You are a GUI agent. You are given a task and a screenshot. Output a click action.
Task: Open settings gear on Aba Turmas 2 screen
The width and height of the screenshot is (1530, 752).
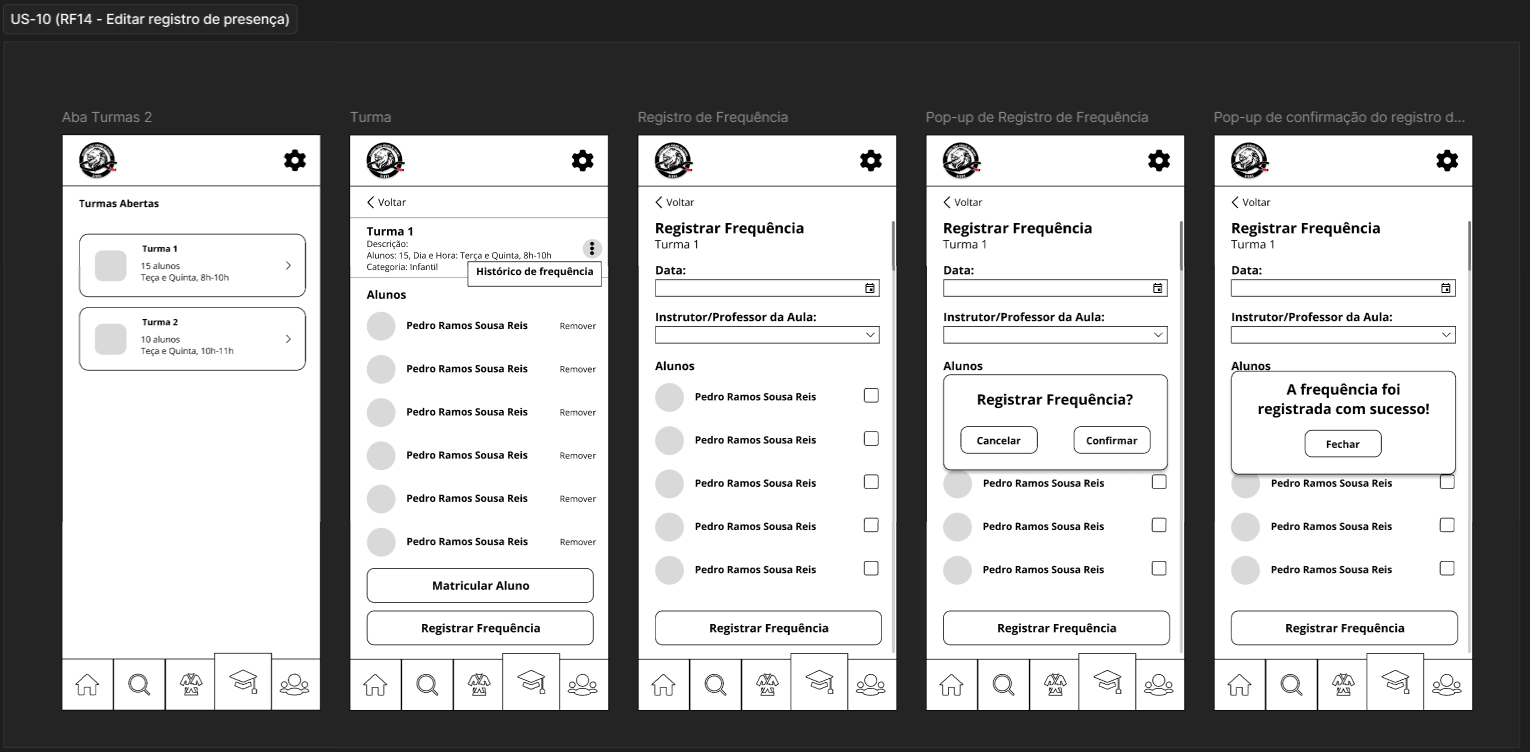click(295, 160)
